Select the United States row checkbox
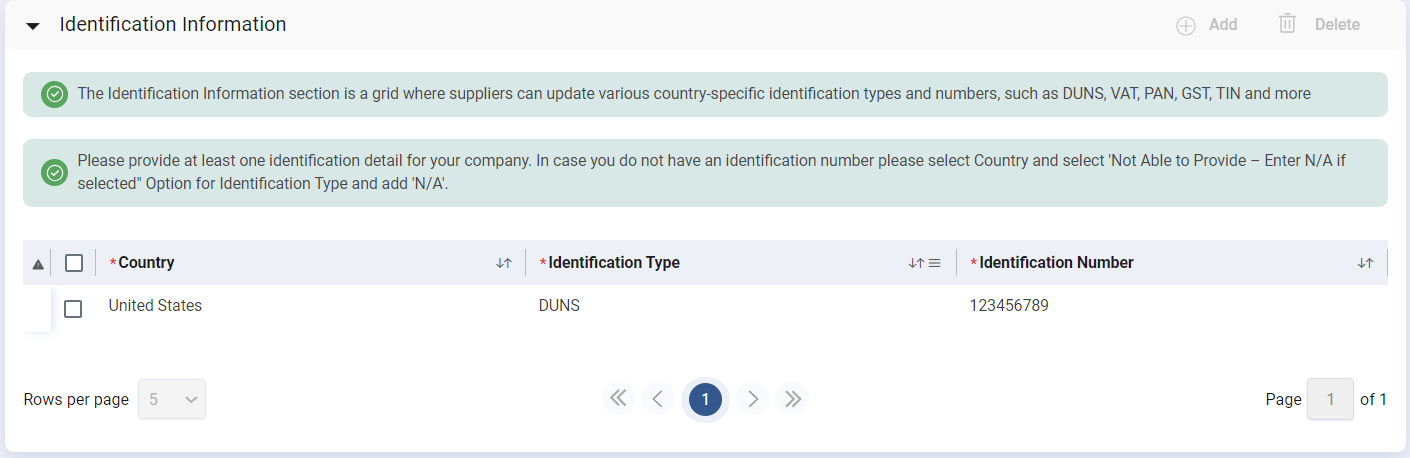The image size is (1410, 458). pyautogui.click(x=73, y=309)
